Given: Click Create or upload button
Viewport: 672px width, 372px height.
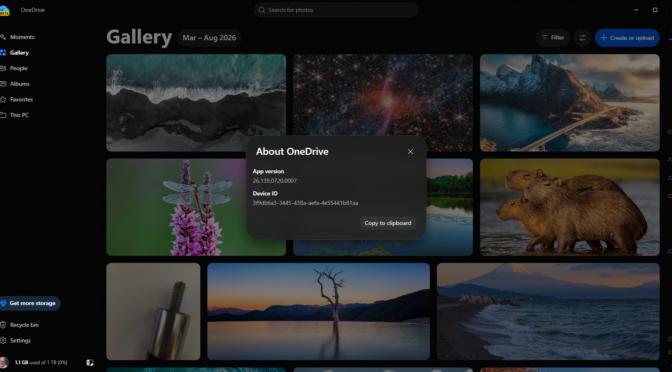Looking at the screenshot, I should [627, 38].
